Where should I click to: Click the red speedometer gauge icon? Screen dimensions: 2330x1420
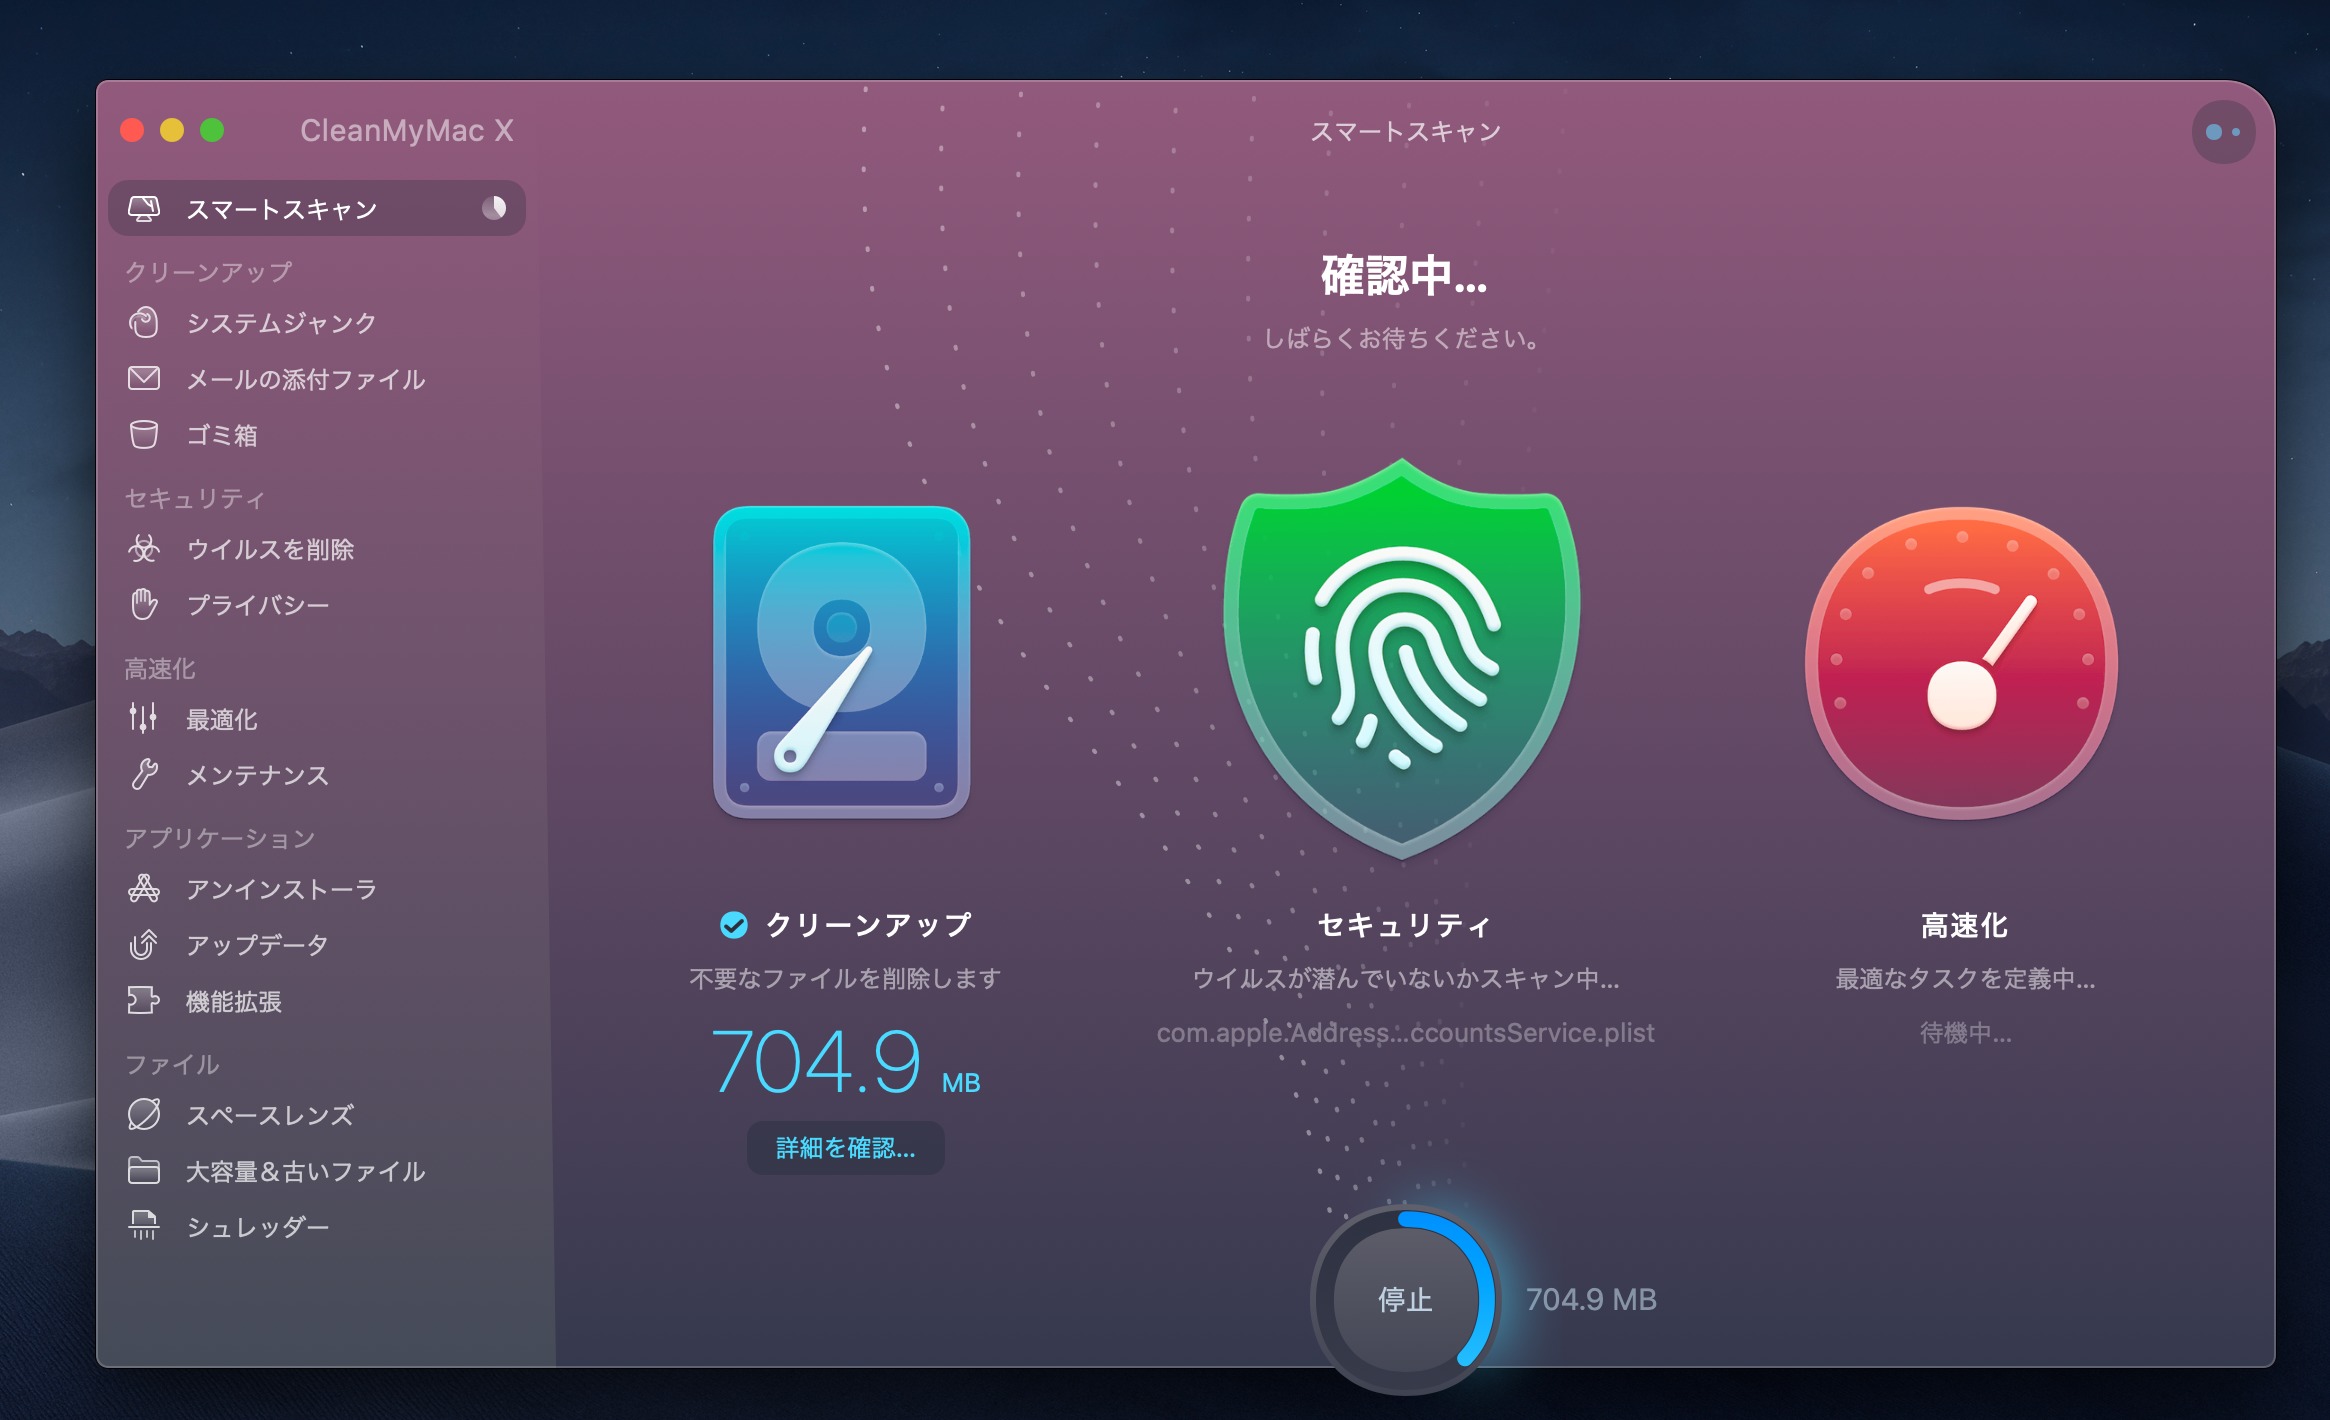point(1962,663)
